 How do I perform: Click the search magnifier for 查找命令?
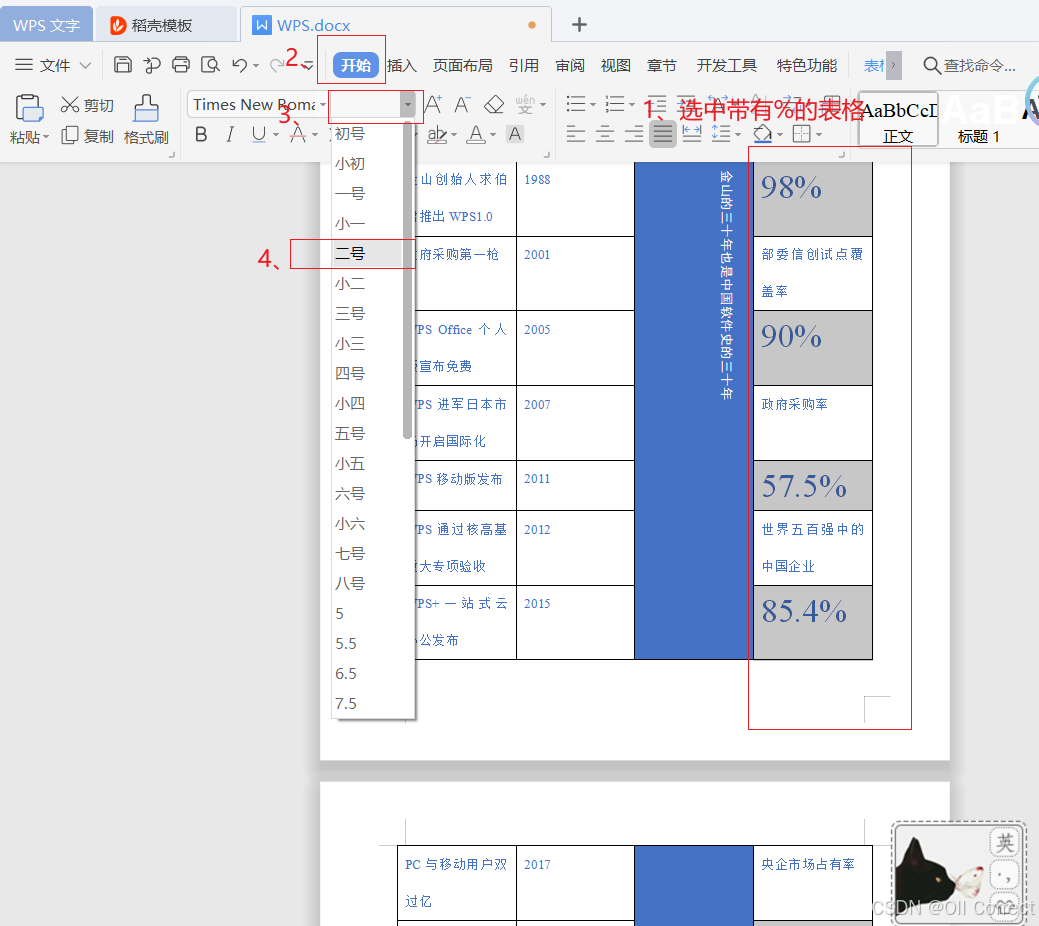[x=932, y=65]
